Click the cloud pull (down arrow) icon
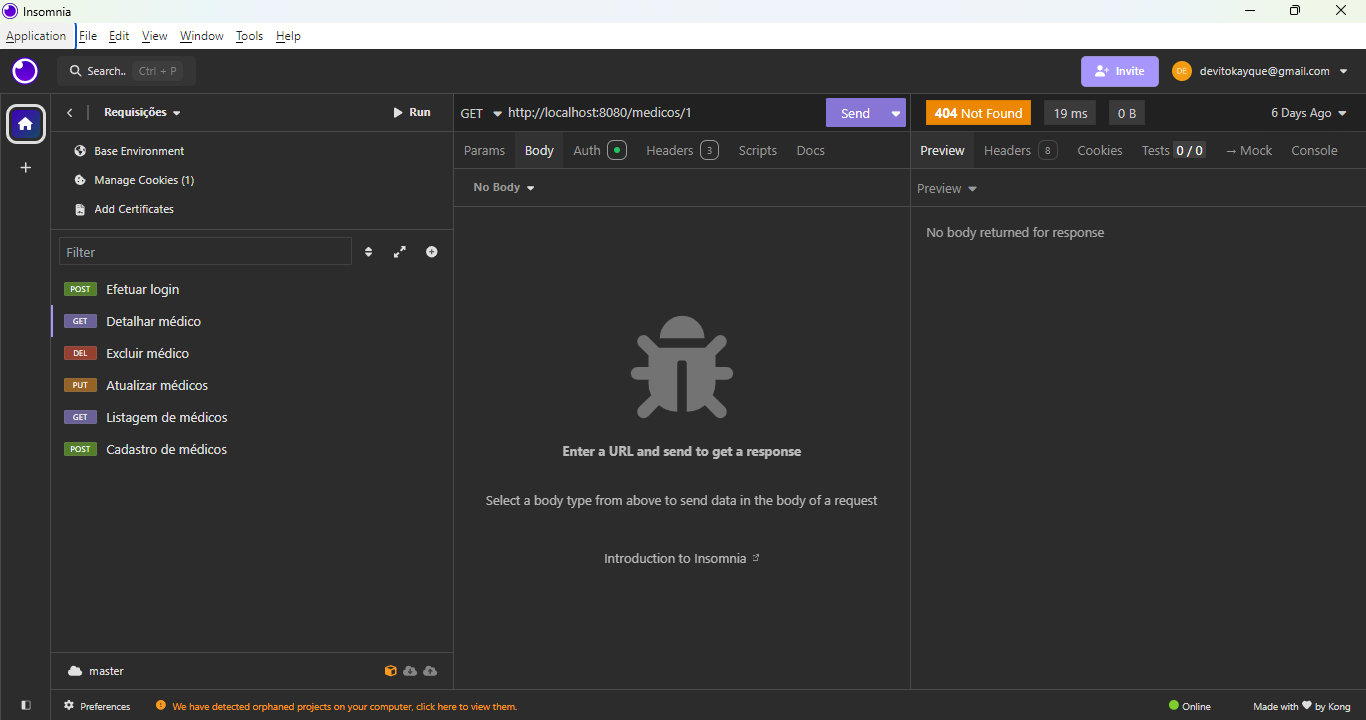 point(410,671)
